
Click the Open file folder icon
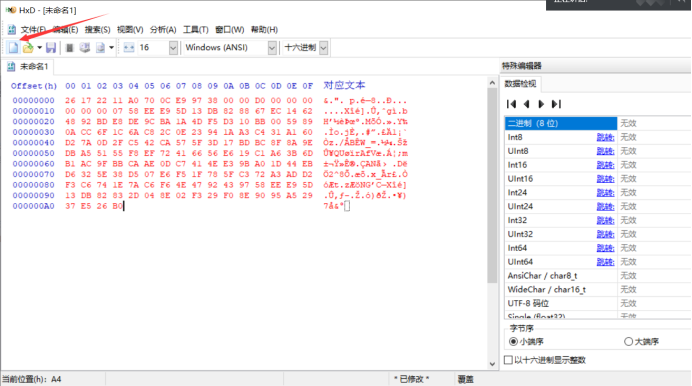[x=28, y=48]
